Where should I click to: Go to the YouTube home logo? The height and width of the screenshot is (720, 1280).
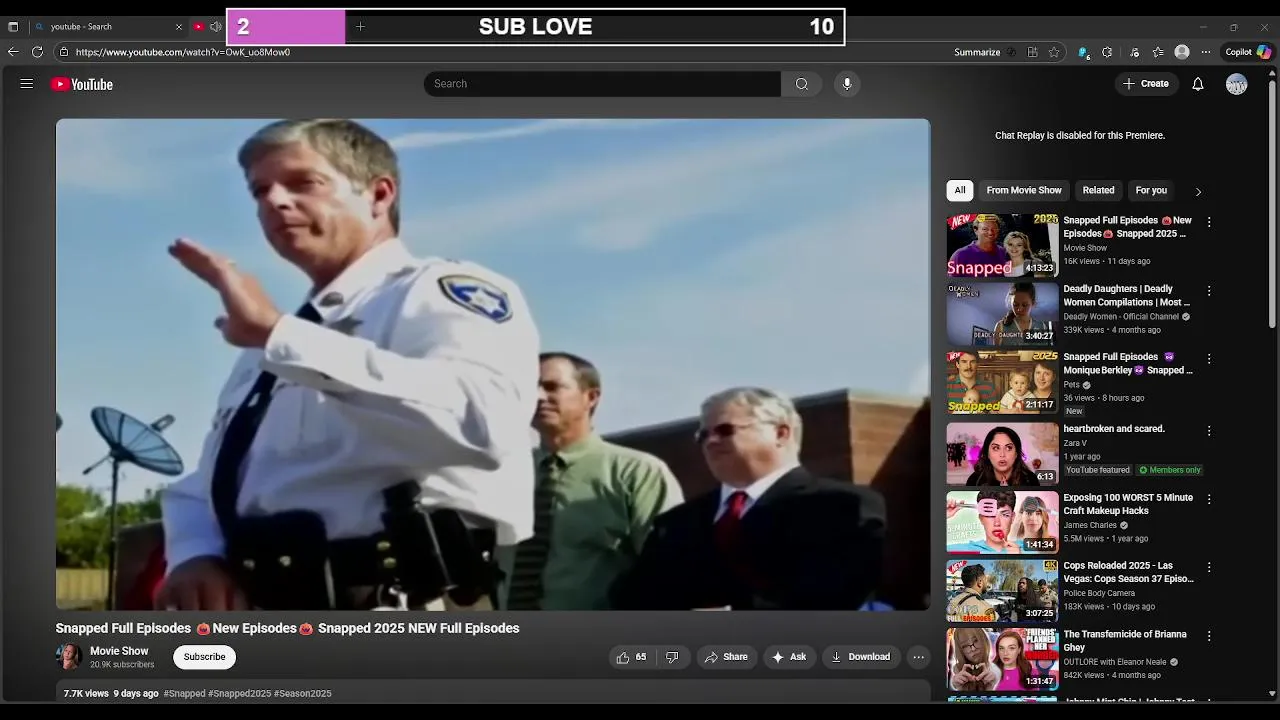pyautogui.click(x=82, y=84)
